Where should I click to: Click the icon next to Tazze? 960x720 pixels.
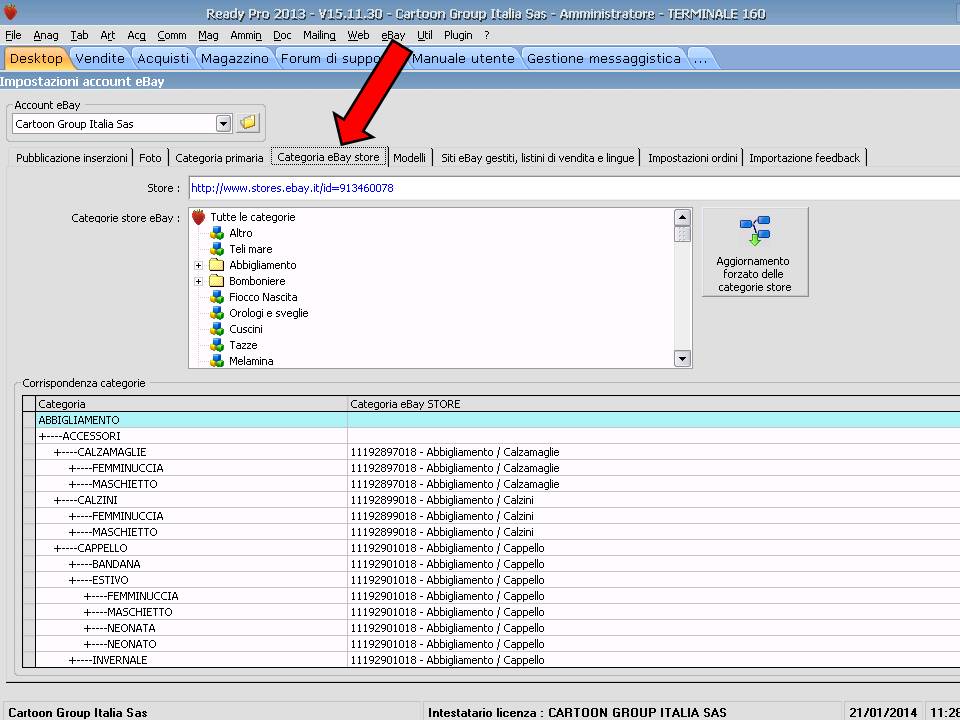point(217,345)
